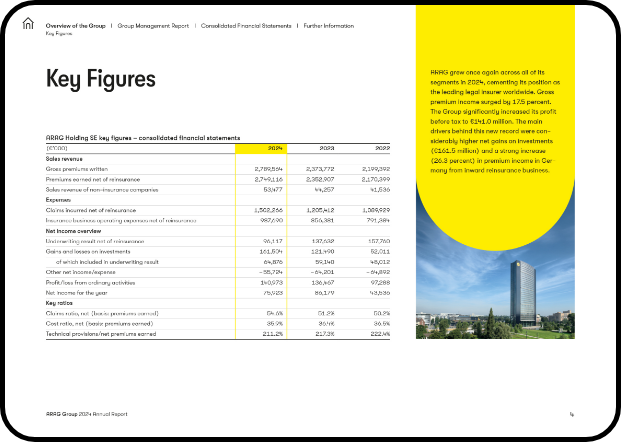Screen dimensions: 621x443
Task: Click the page number 4 in footer
Action: point(571,414)
